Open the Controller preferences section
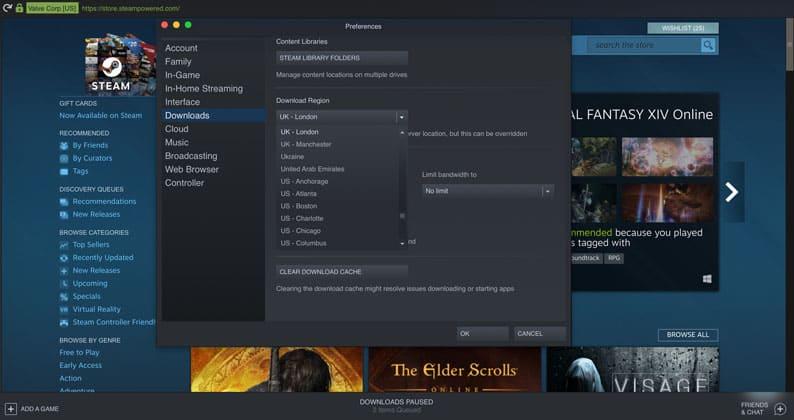Viewport: 794px width, 420px height. (184, 183)
